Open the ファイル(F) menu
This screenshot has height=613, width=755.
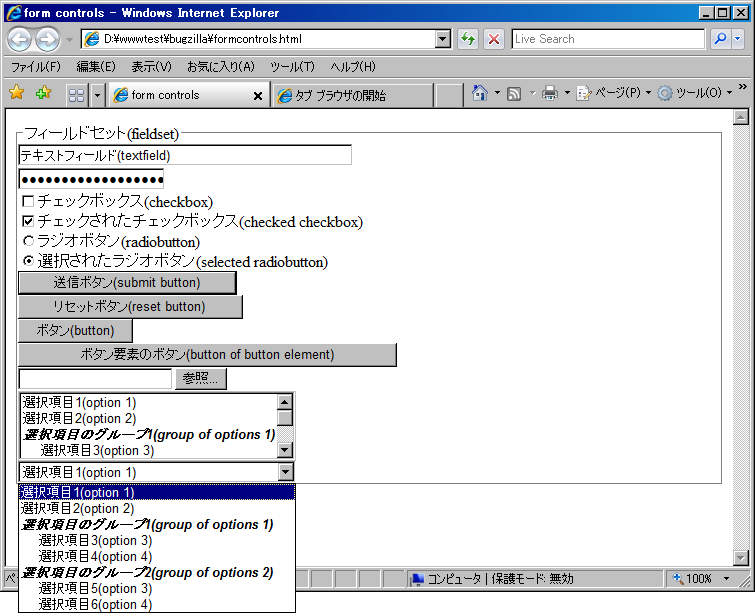(35, 67)
